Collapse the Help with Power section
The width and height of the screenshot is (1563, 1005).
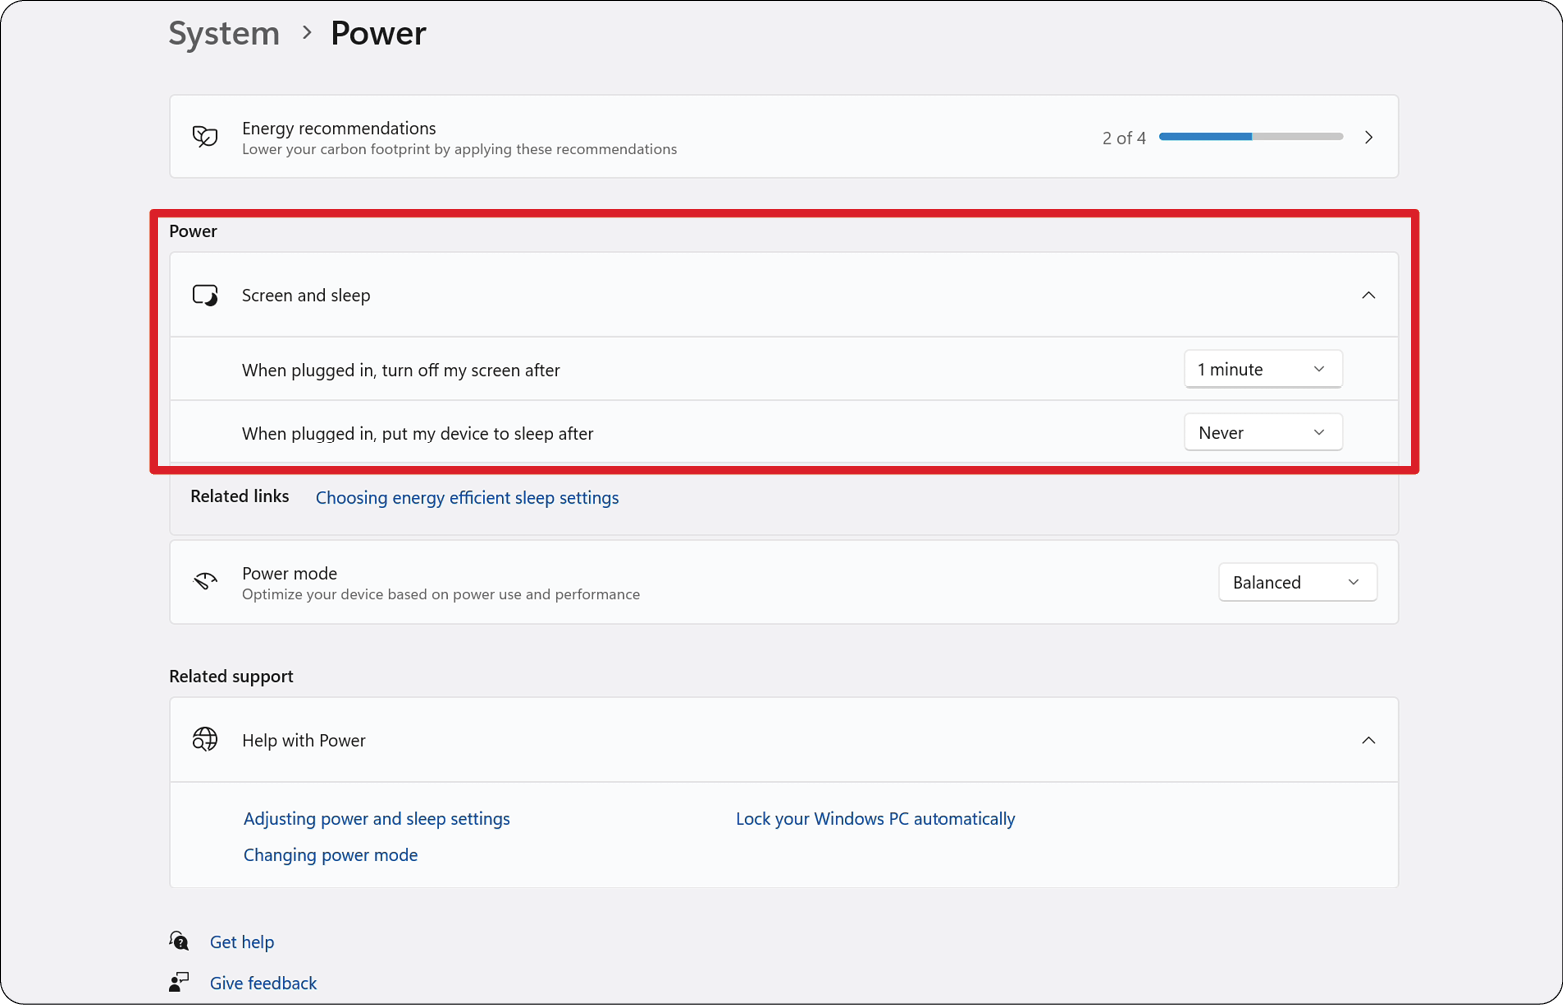1368,740
